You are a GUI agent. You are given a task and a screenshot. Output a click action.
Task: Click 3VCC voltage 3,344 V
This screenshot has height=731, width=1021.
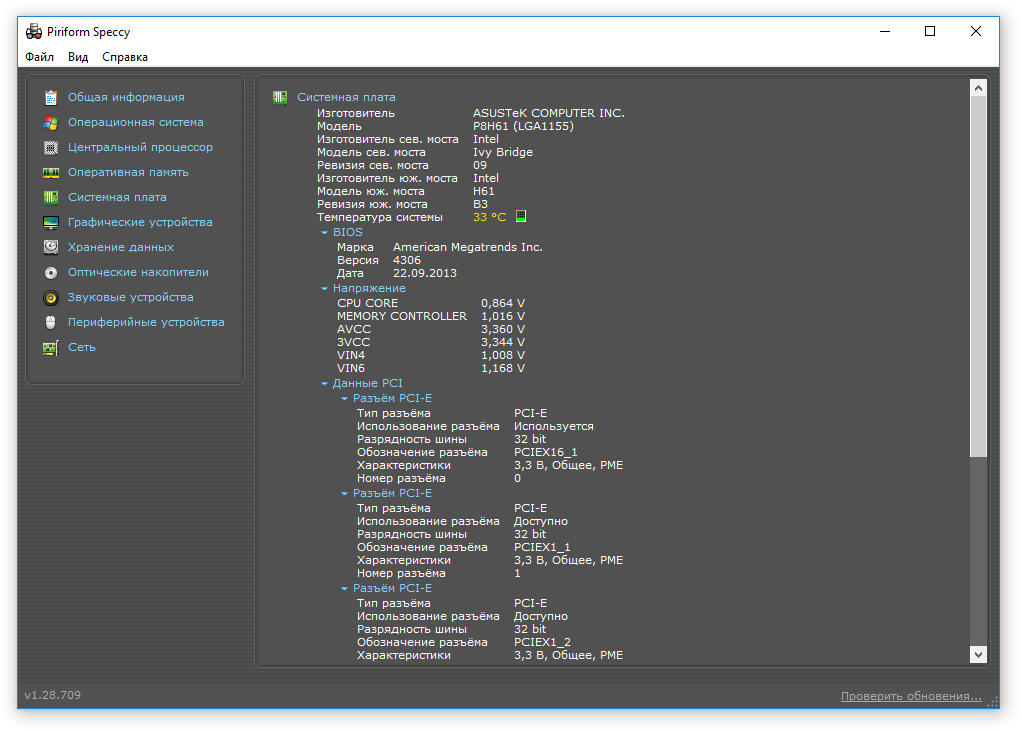[x=503, y=342]
